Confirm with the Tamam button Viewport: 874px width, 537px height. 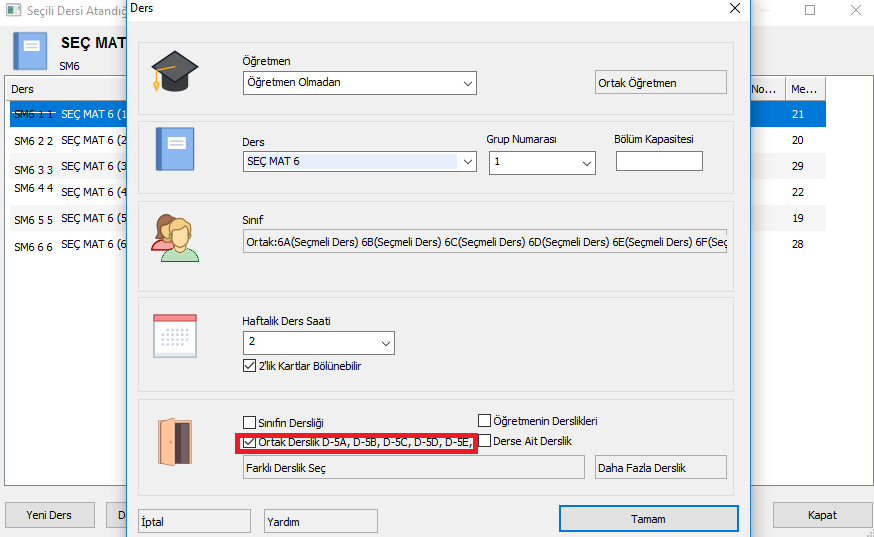(x=649, y=519)
